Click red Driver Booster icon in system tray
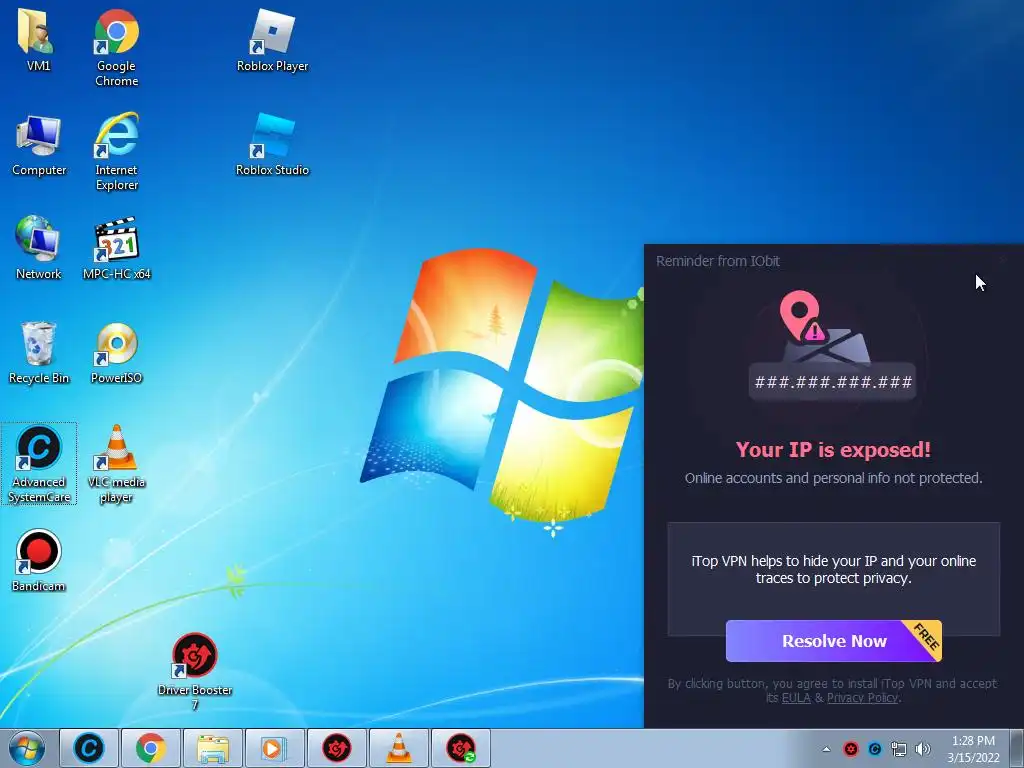Screen dimensions: 1024x768 (850, 749)
